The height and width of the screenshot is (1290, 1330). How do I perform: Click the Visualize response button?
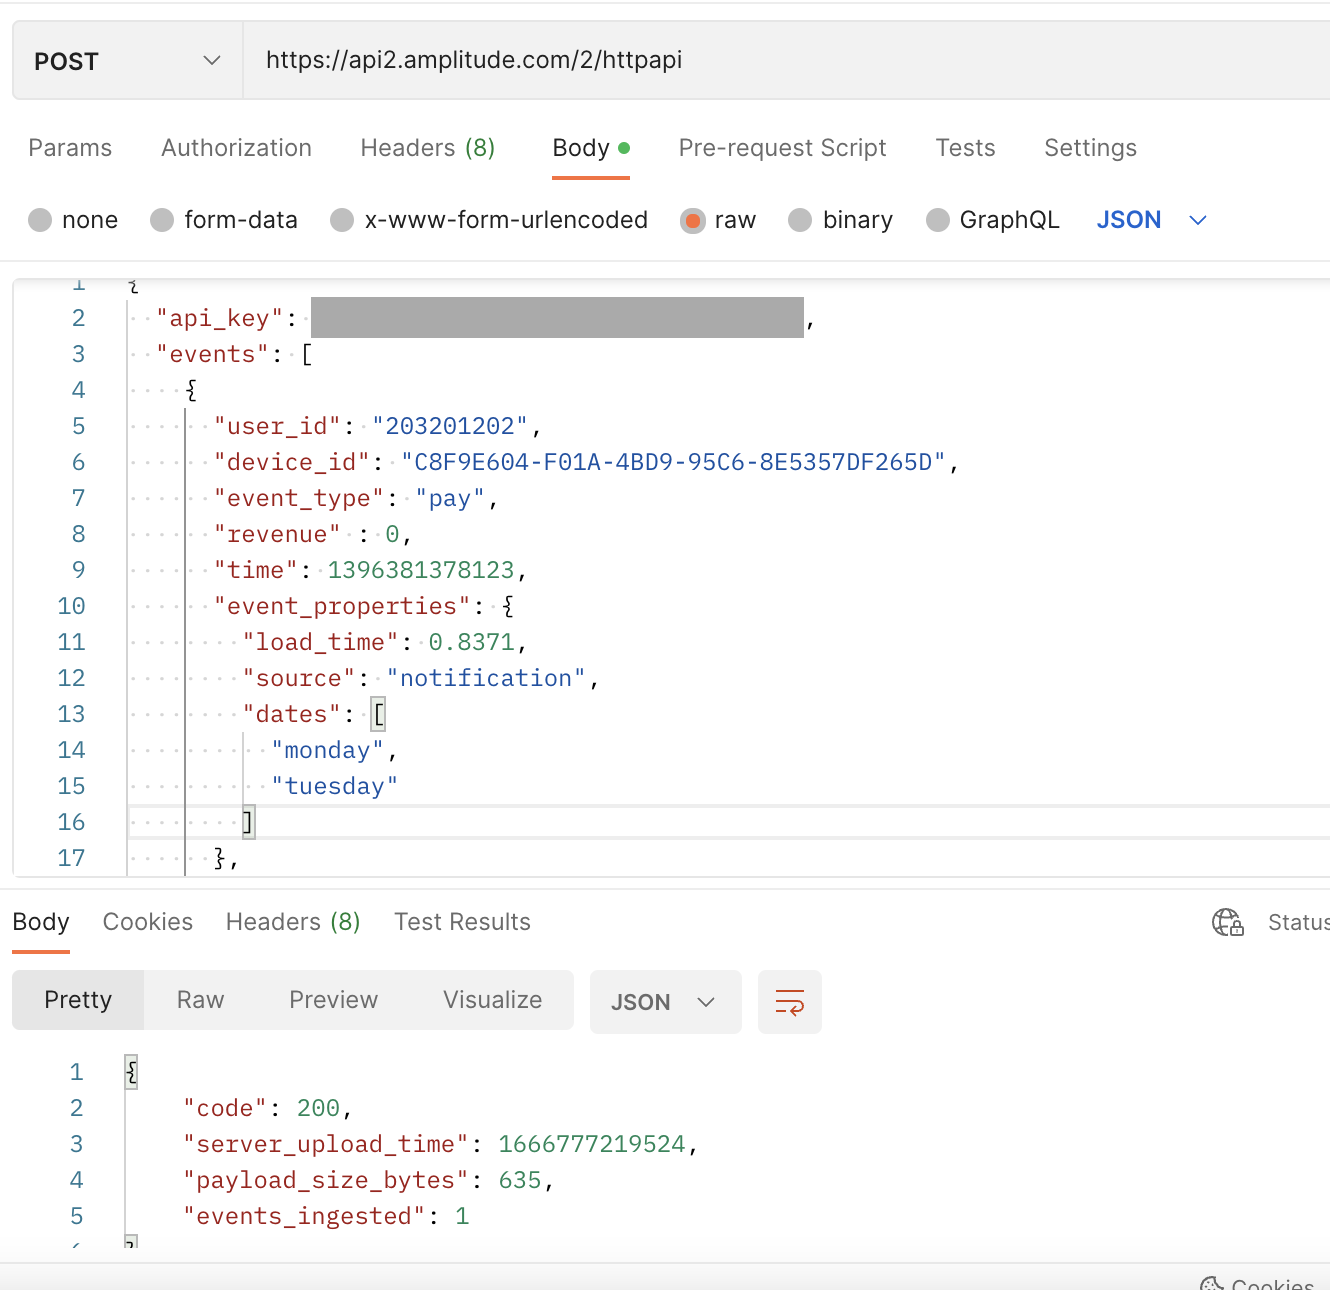coord(492,1000)
